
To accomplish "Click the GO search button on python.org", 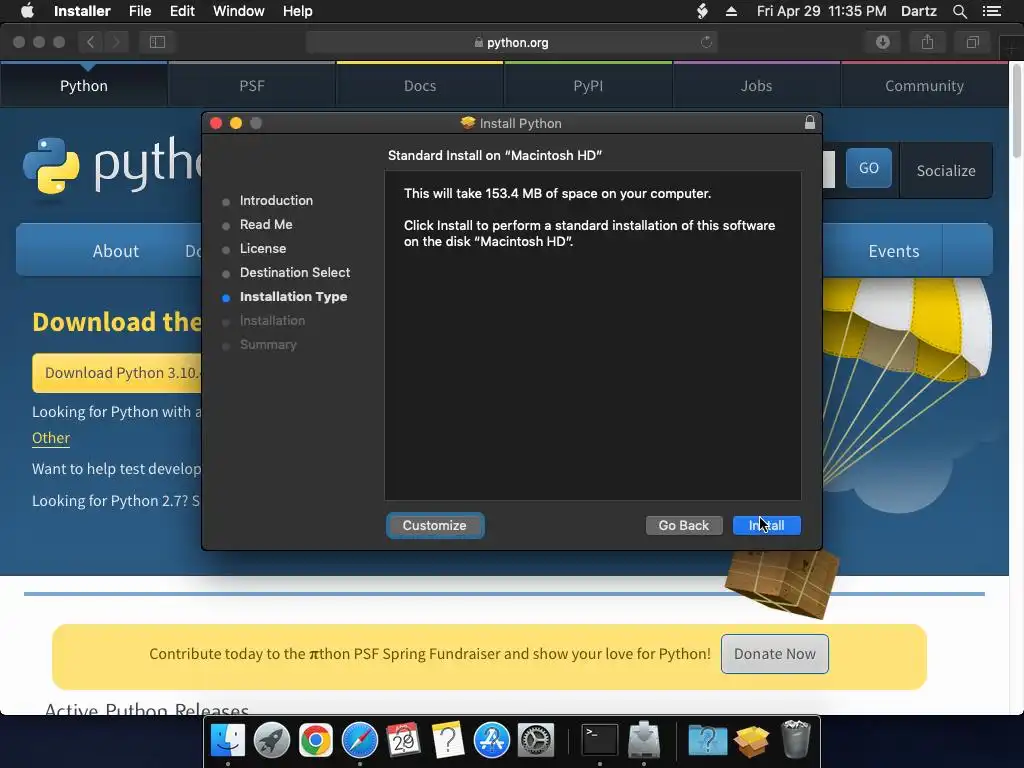I will [x=869, y=168].
